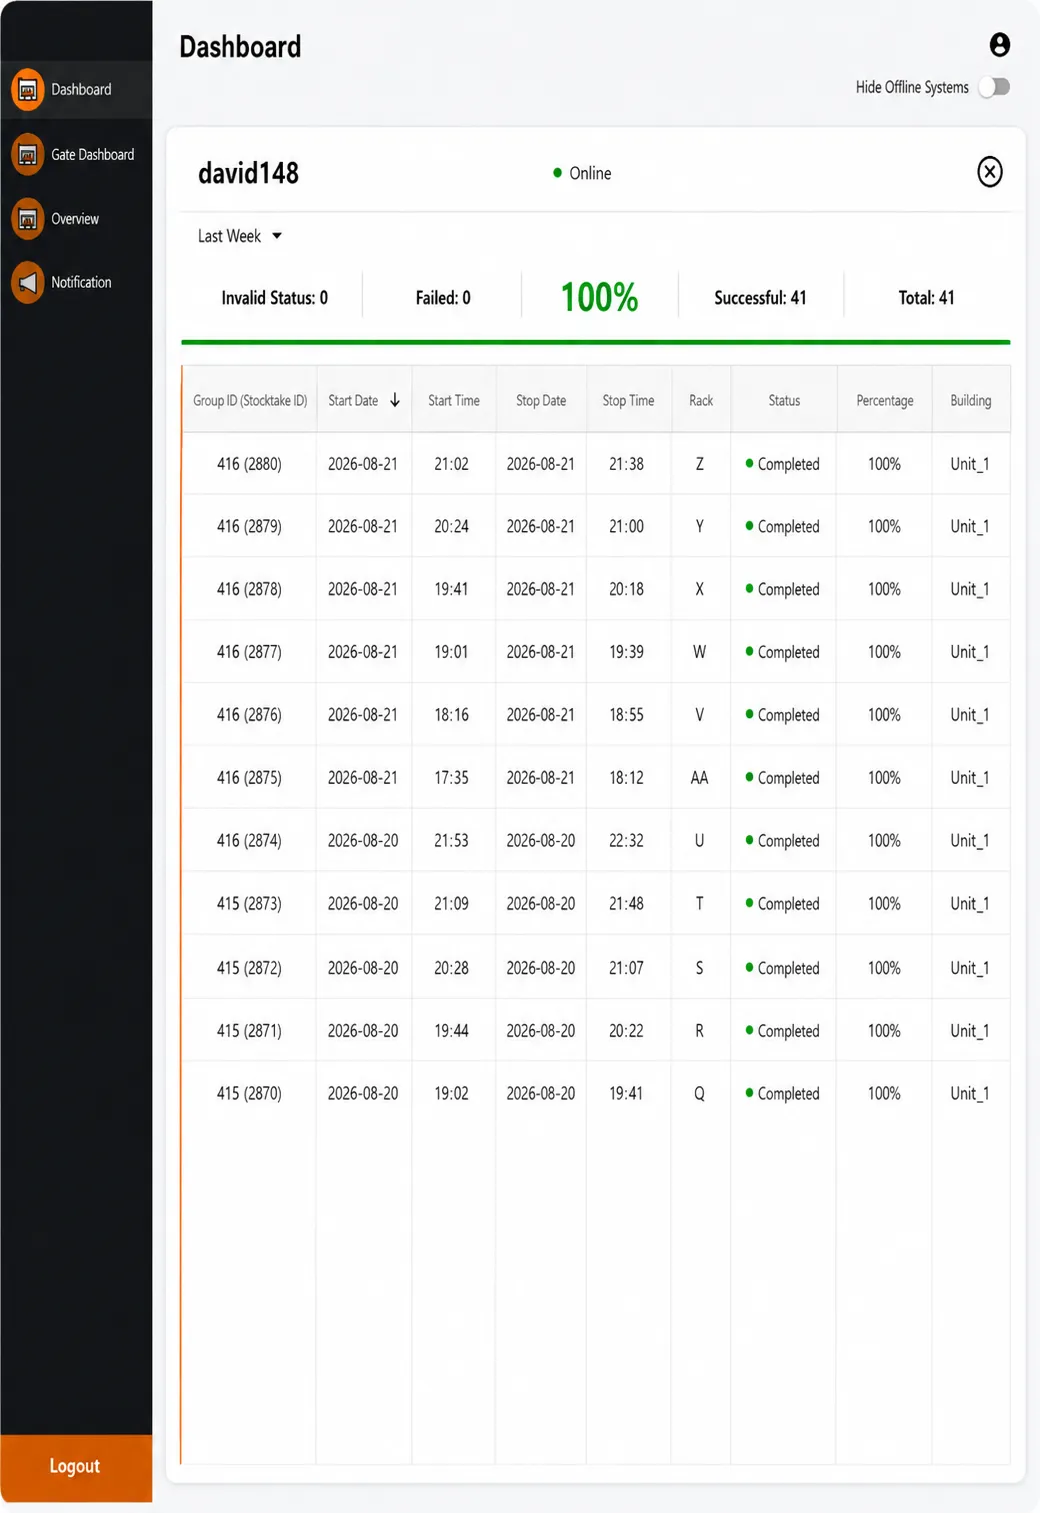Click Completed status for rack Q
This screenshot has width=1040, height=1513.
[783, 1094]
